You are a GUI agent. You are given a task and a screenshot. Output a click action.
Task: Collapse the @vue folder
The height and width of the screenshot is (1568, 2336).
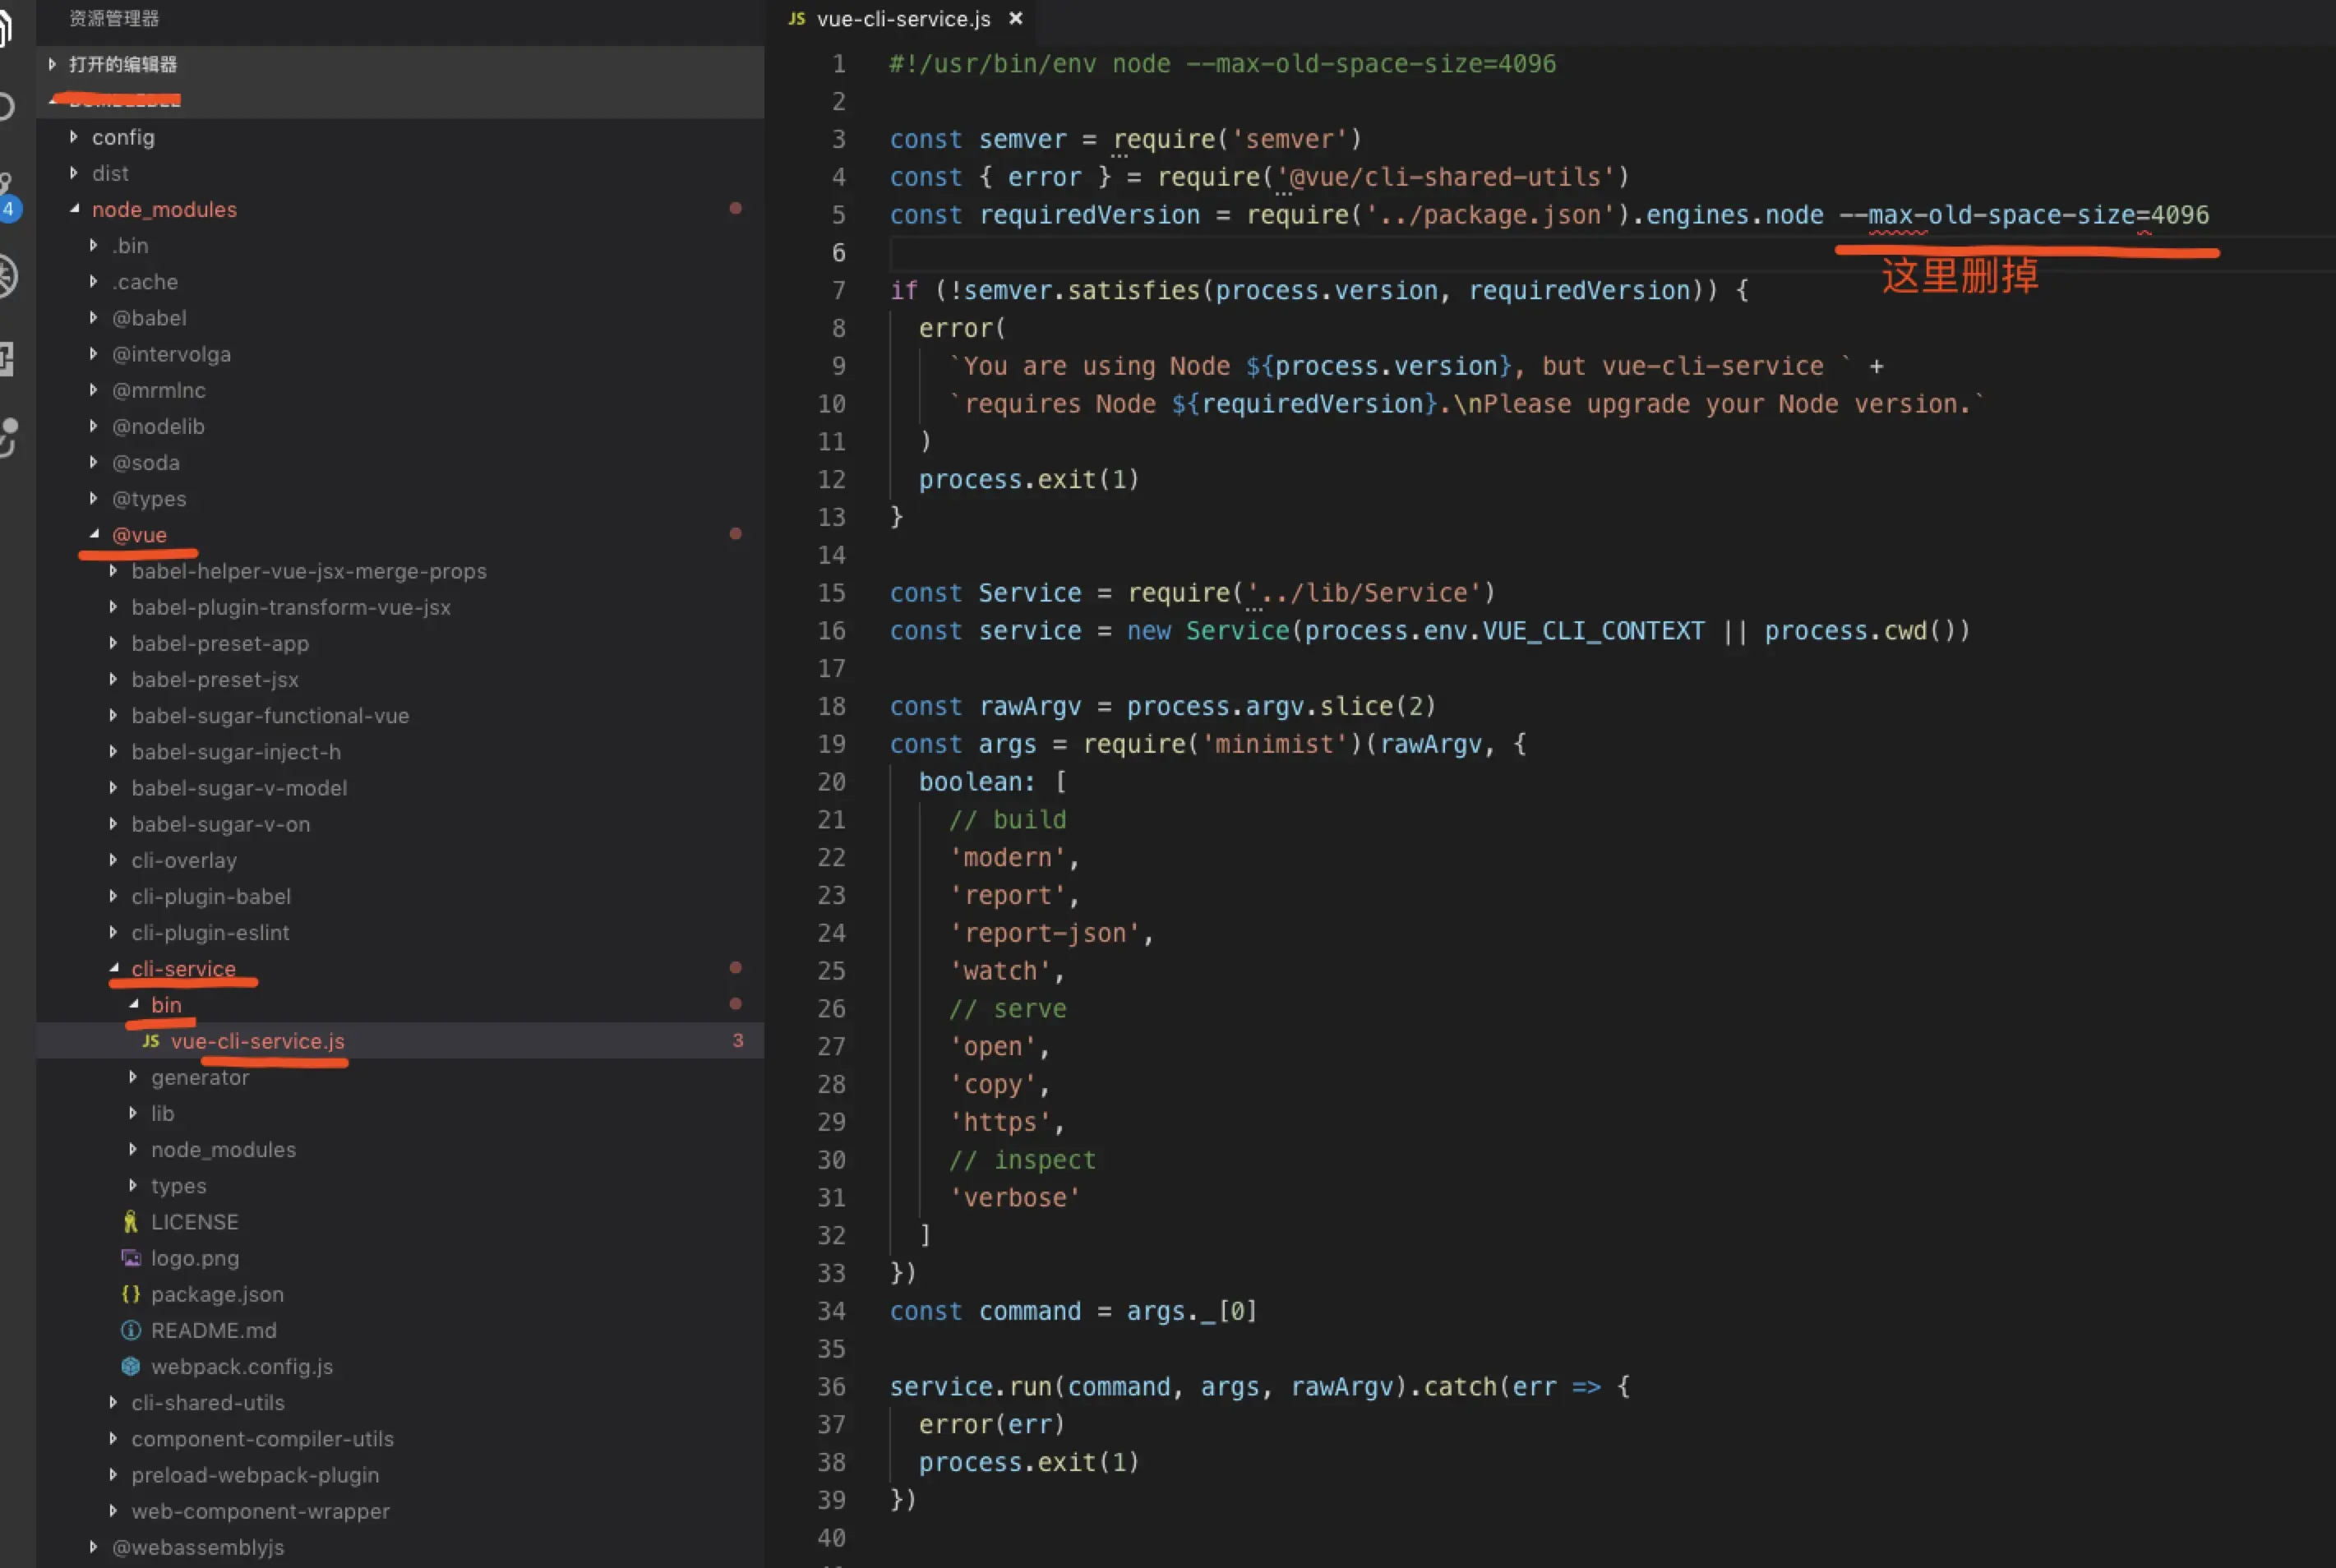coord(400,535)
